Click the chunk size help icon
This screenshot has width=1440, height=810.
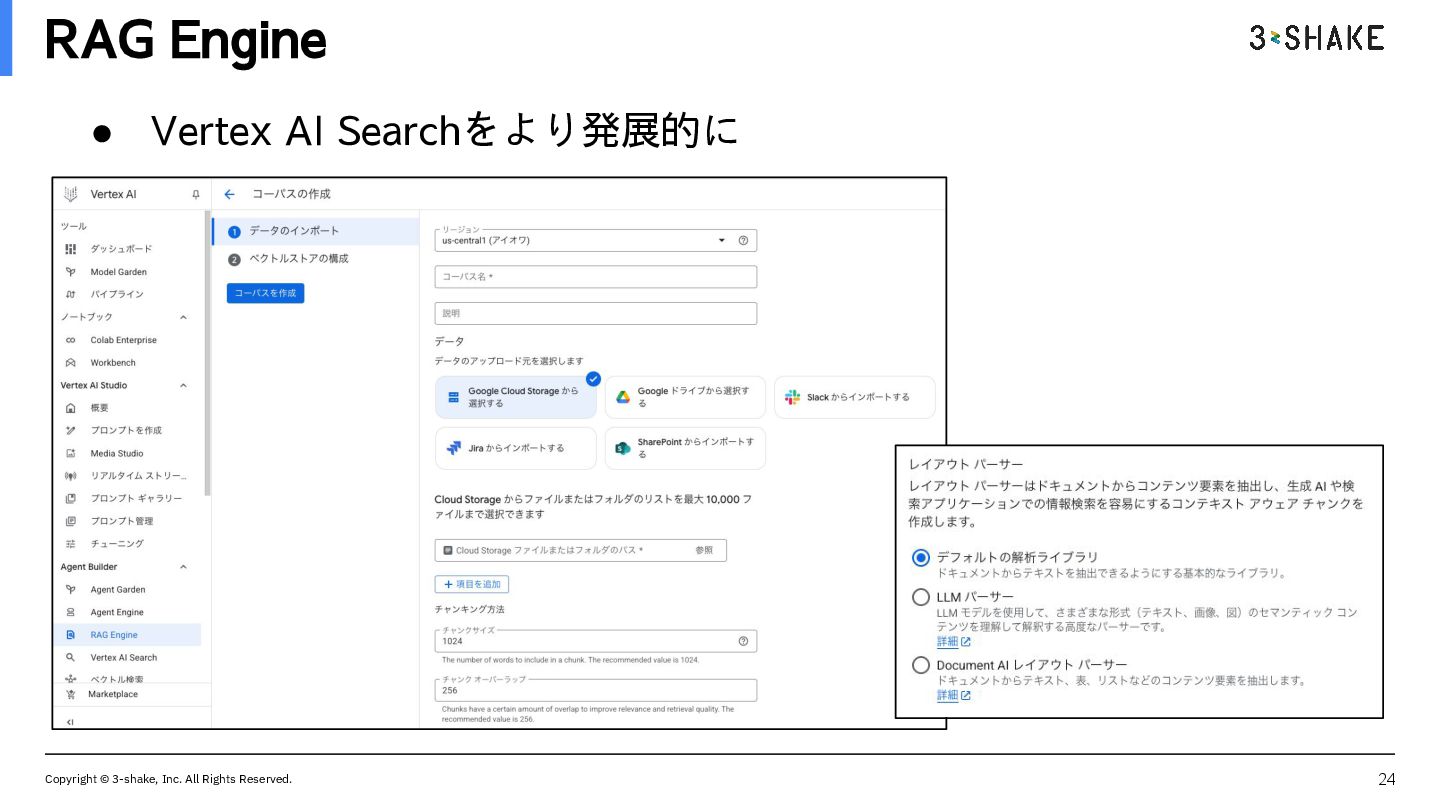pos(743,641)
